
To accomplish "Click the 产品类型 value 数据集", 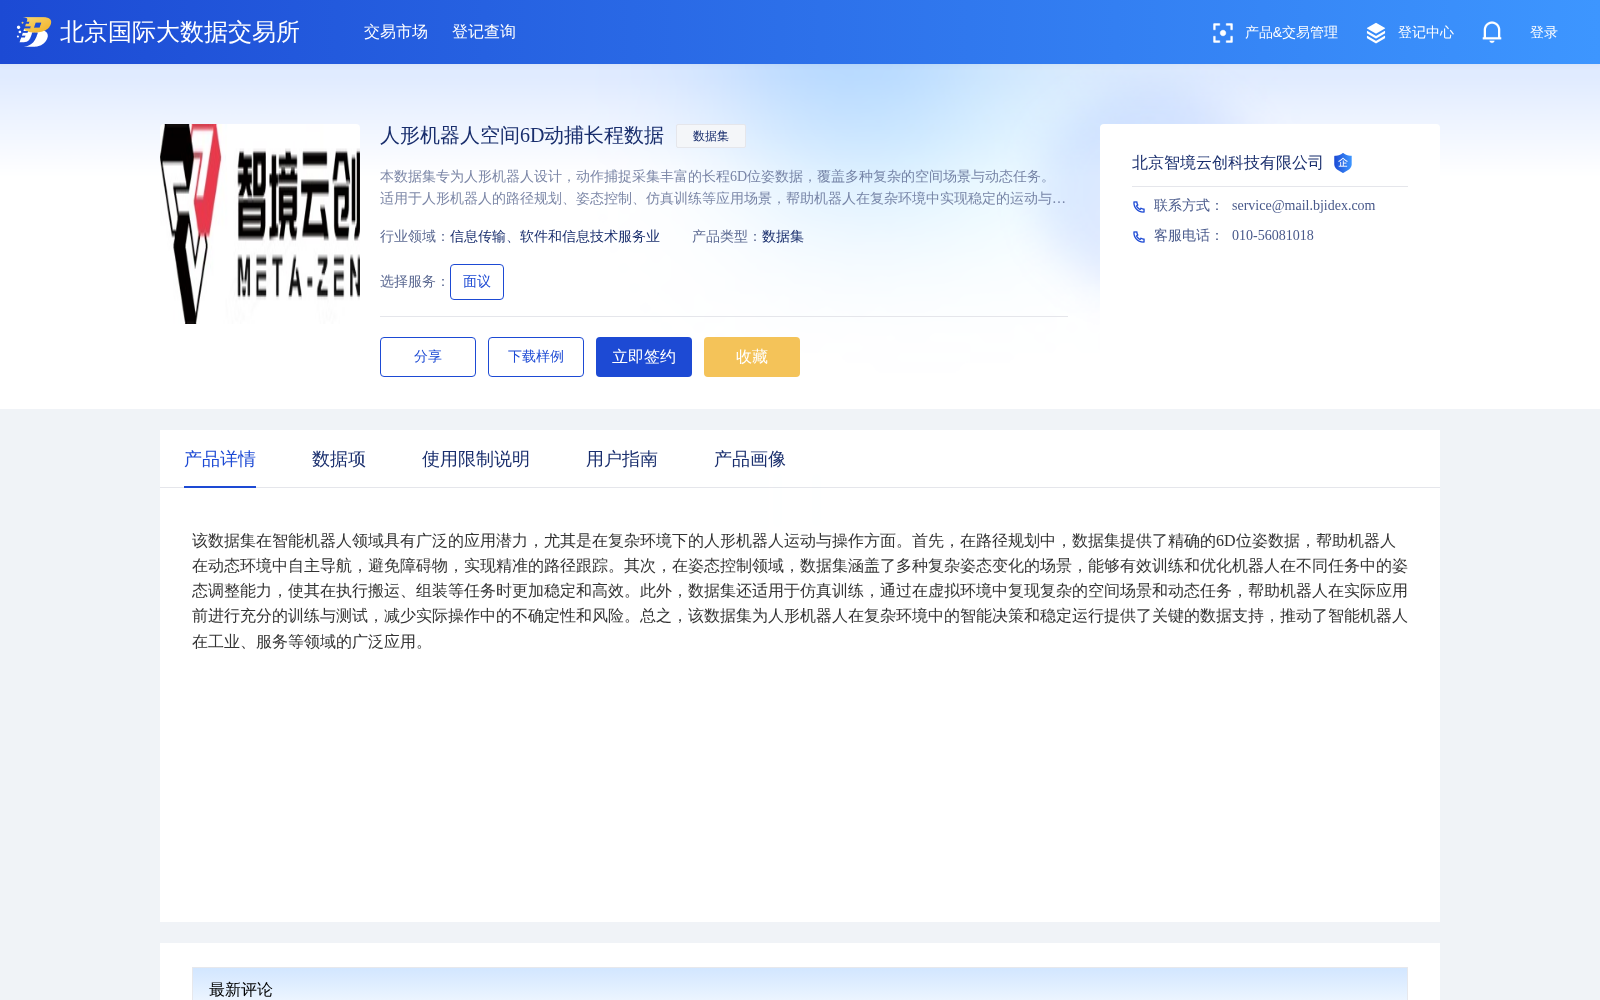I will point(783,237).
